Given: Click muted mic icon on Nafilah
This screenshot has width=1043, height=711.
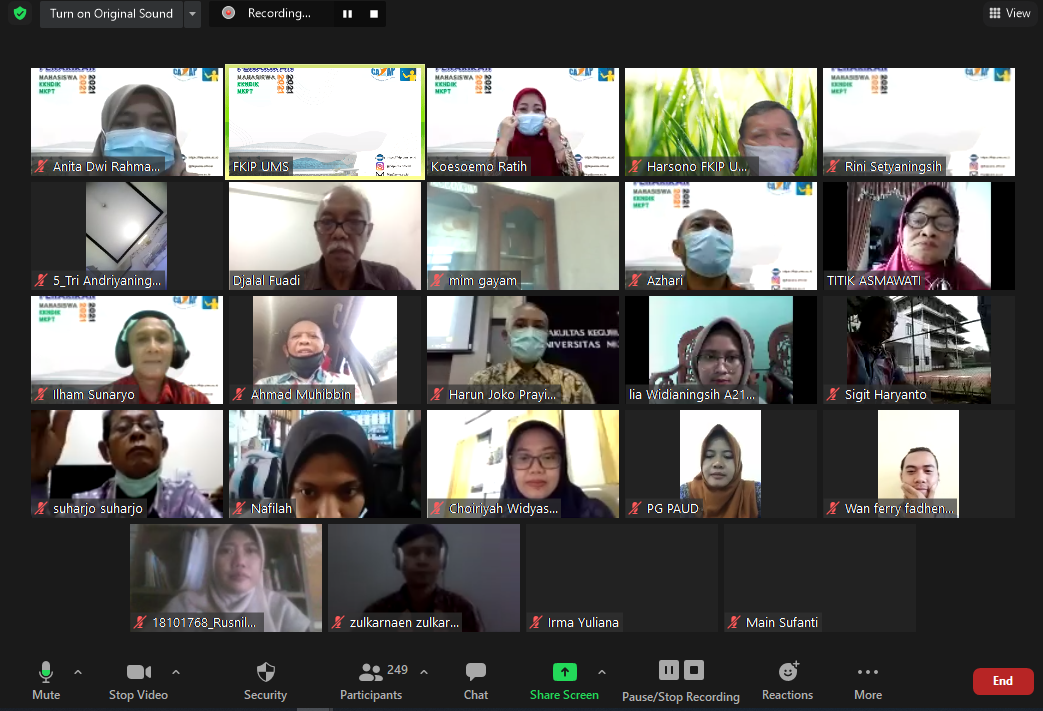Looking at the screenshot, I should pos(239,508).
